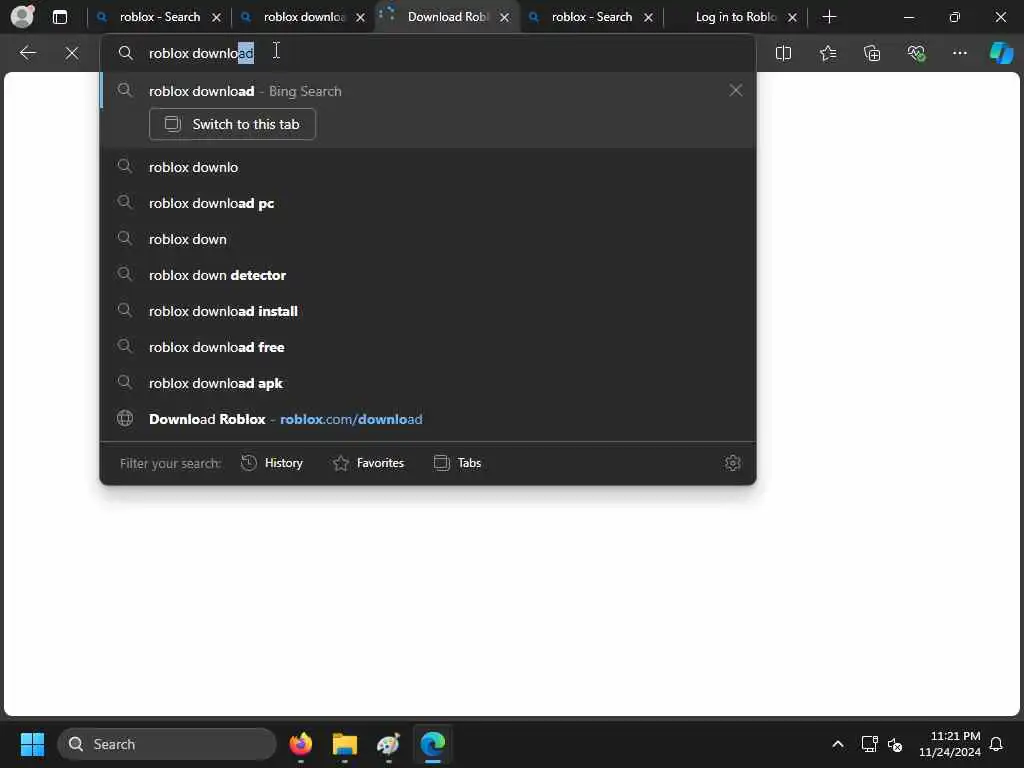Select Microsoft Edge in the taskbar
1024x768 pixels.
click(432, 744)
